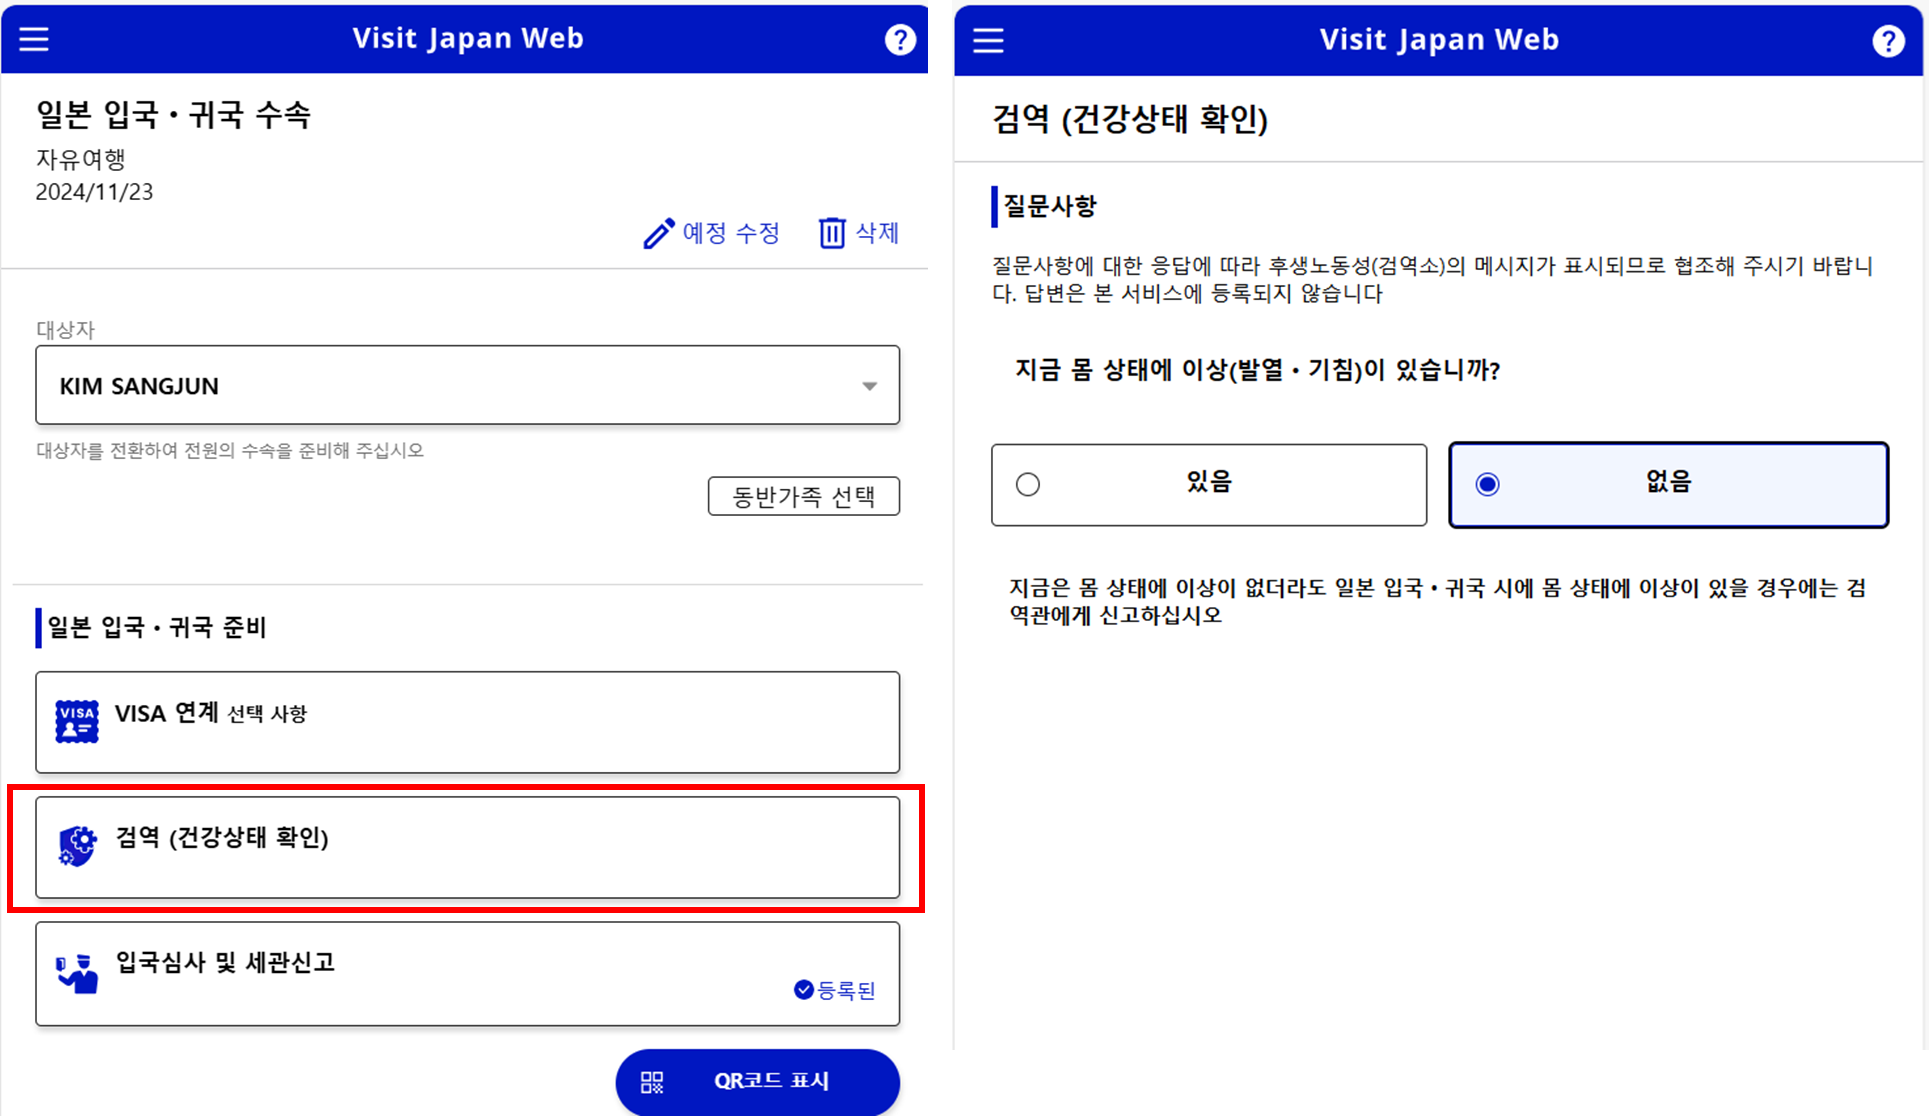Screen dimensions: 1929x1116
Task: Expand the 대상자 selection list arrow
Action: coord(868,385)
